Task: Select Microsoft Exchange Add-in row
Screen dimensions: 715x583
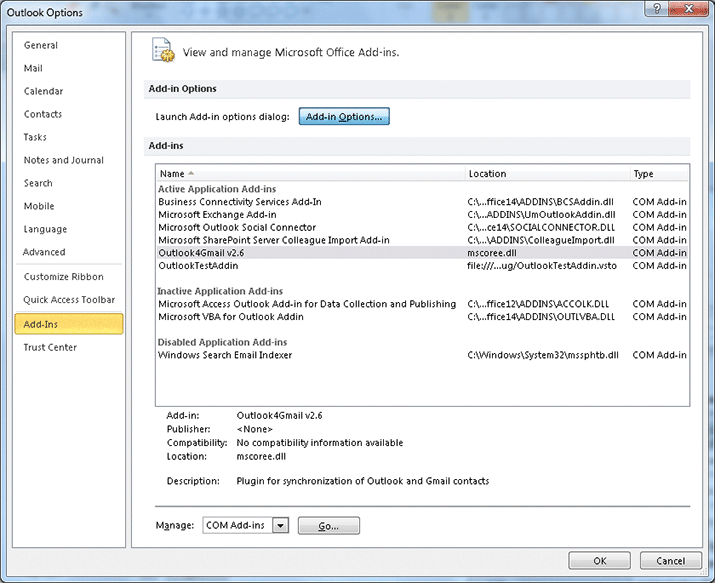Action: (422, 215)
